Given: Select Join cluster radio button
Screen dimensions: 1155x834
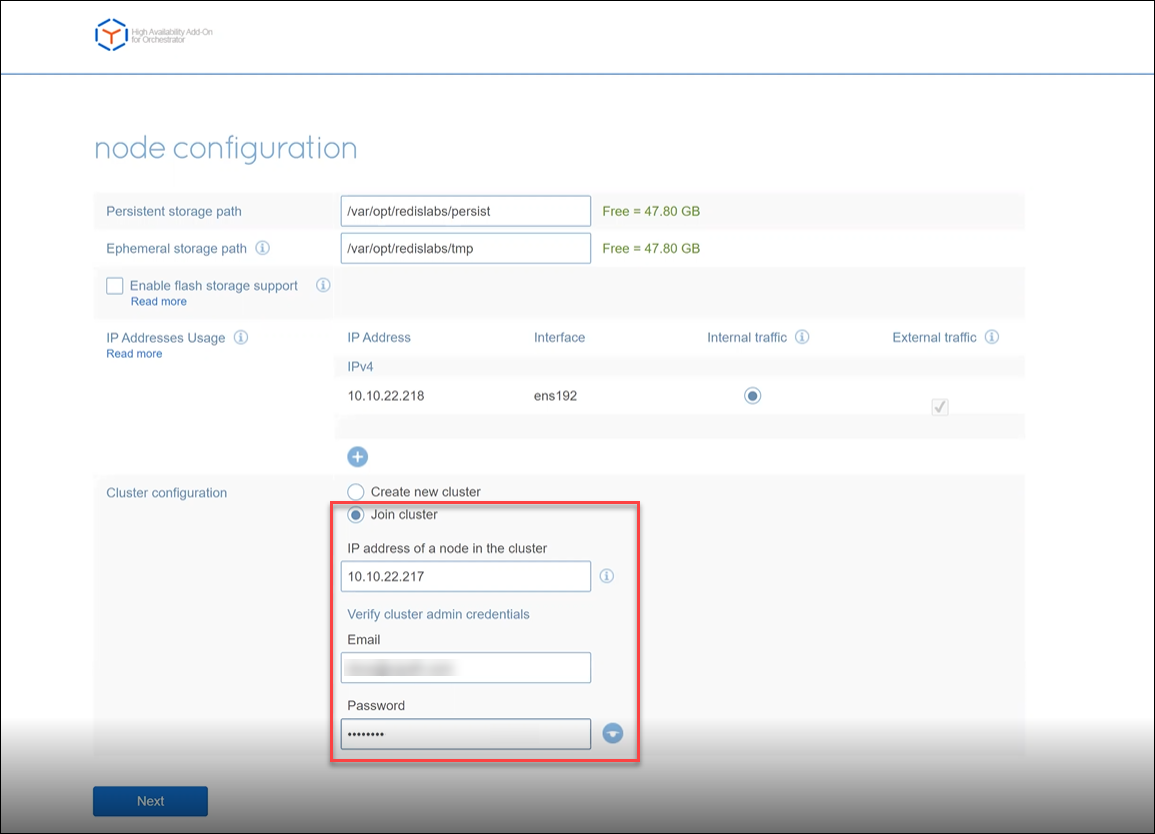Looking at the screenshot, I should pos(355,515).
